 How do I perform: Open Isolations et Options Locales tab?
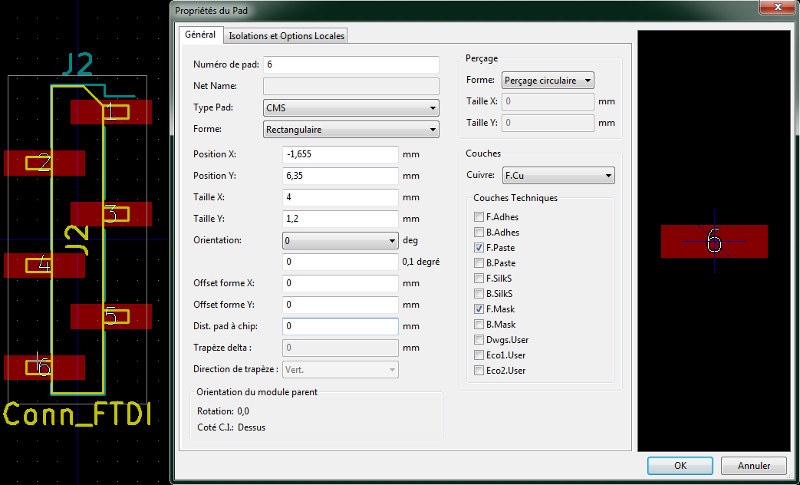coord(286,36)
